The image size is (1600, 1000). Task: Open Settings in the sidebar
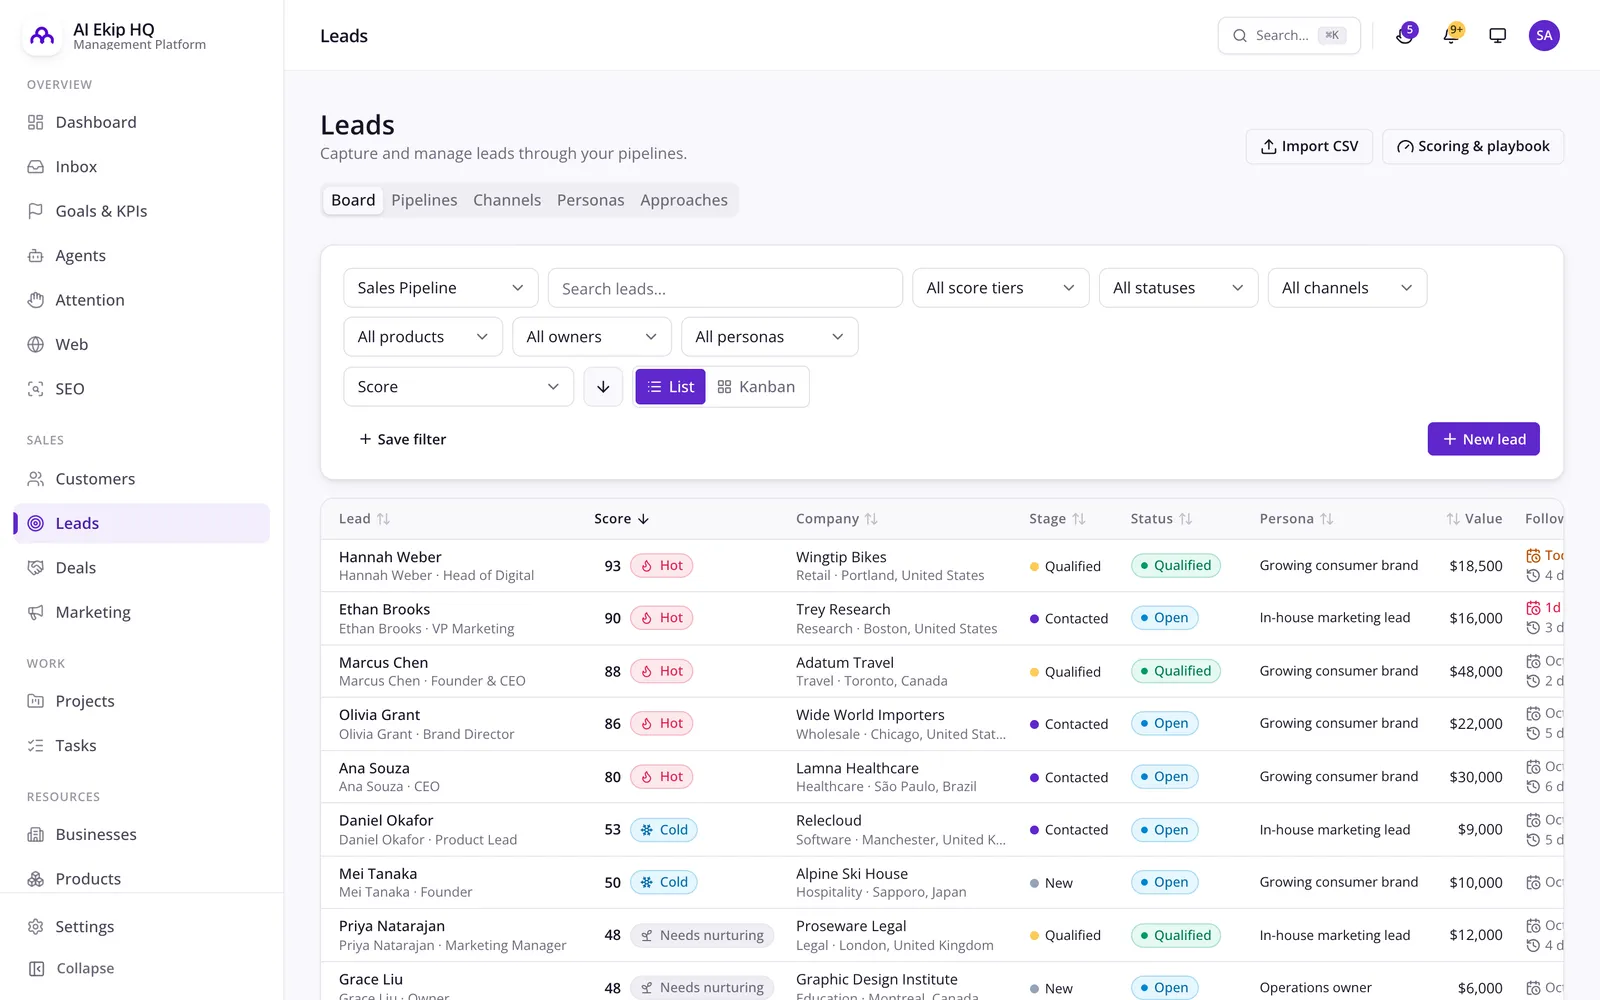coord(142,927)
